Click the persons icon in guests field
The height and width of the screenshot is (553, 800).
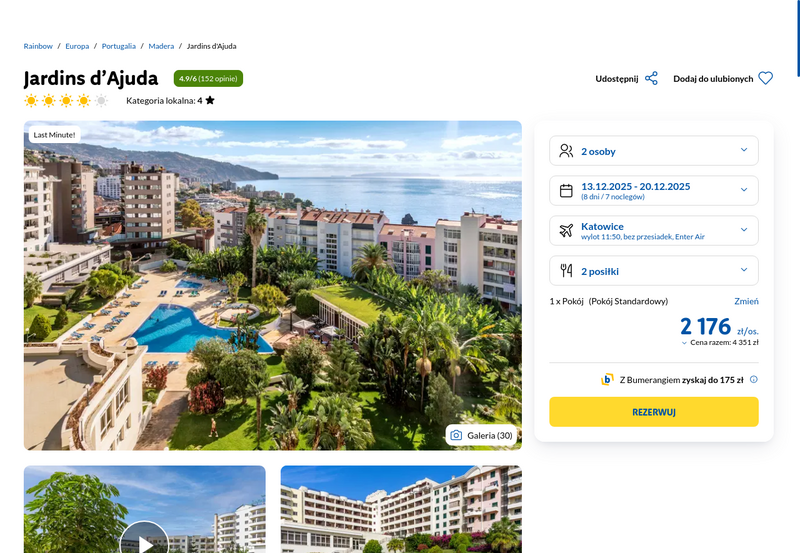click(566, 151)
